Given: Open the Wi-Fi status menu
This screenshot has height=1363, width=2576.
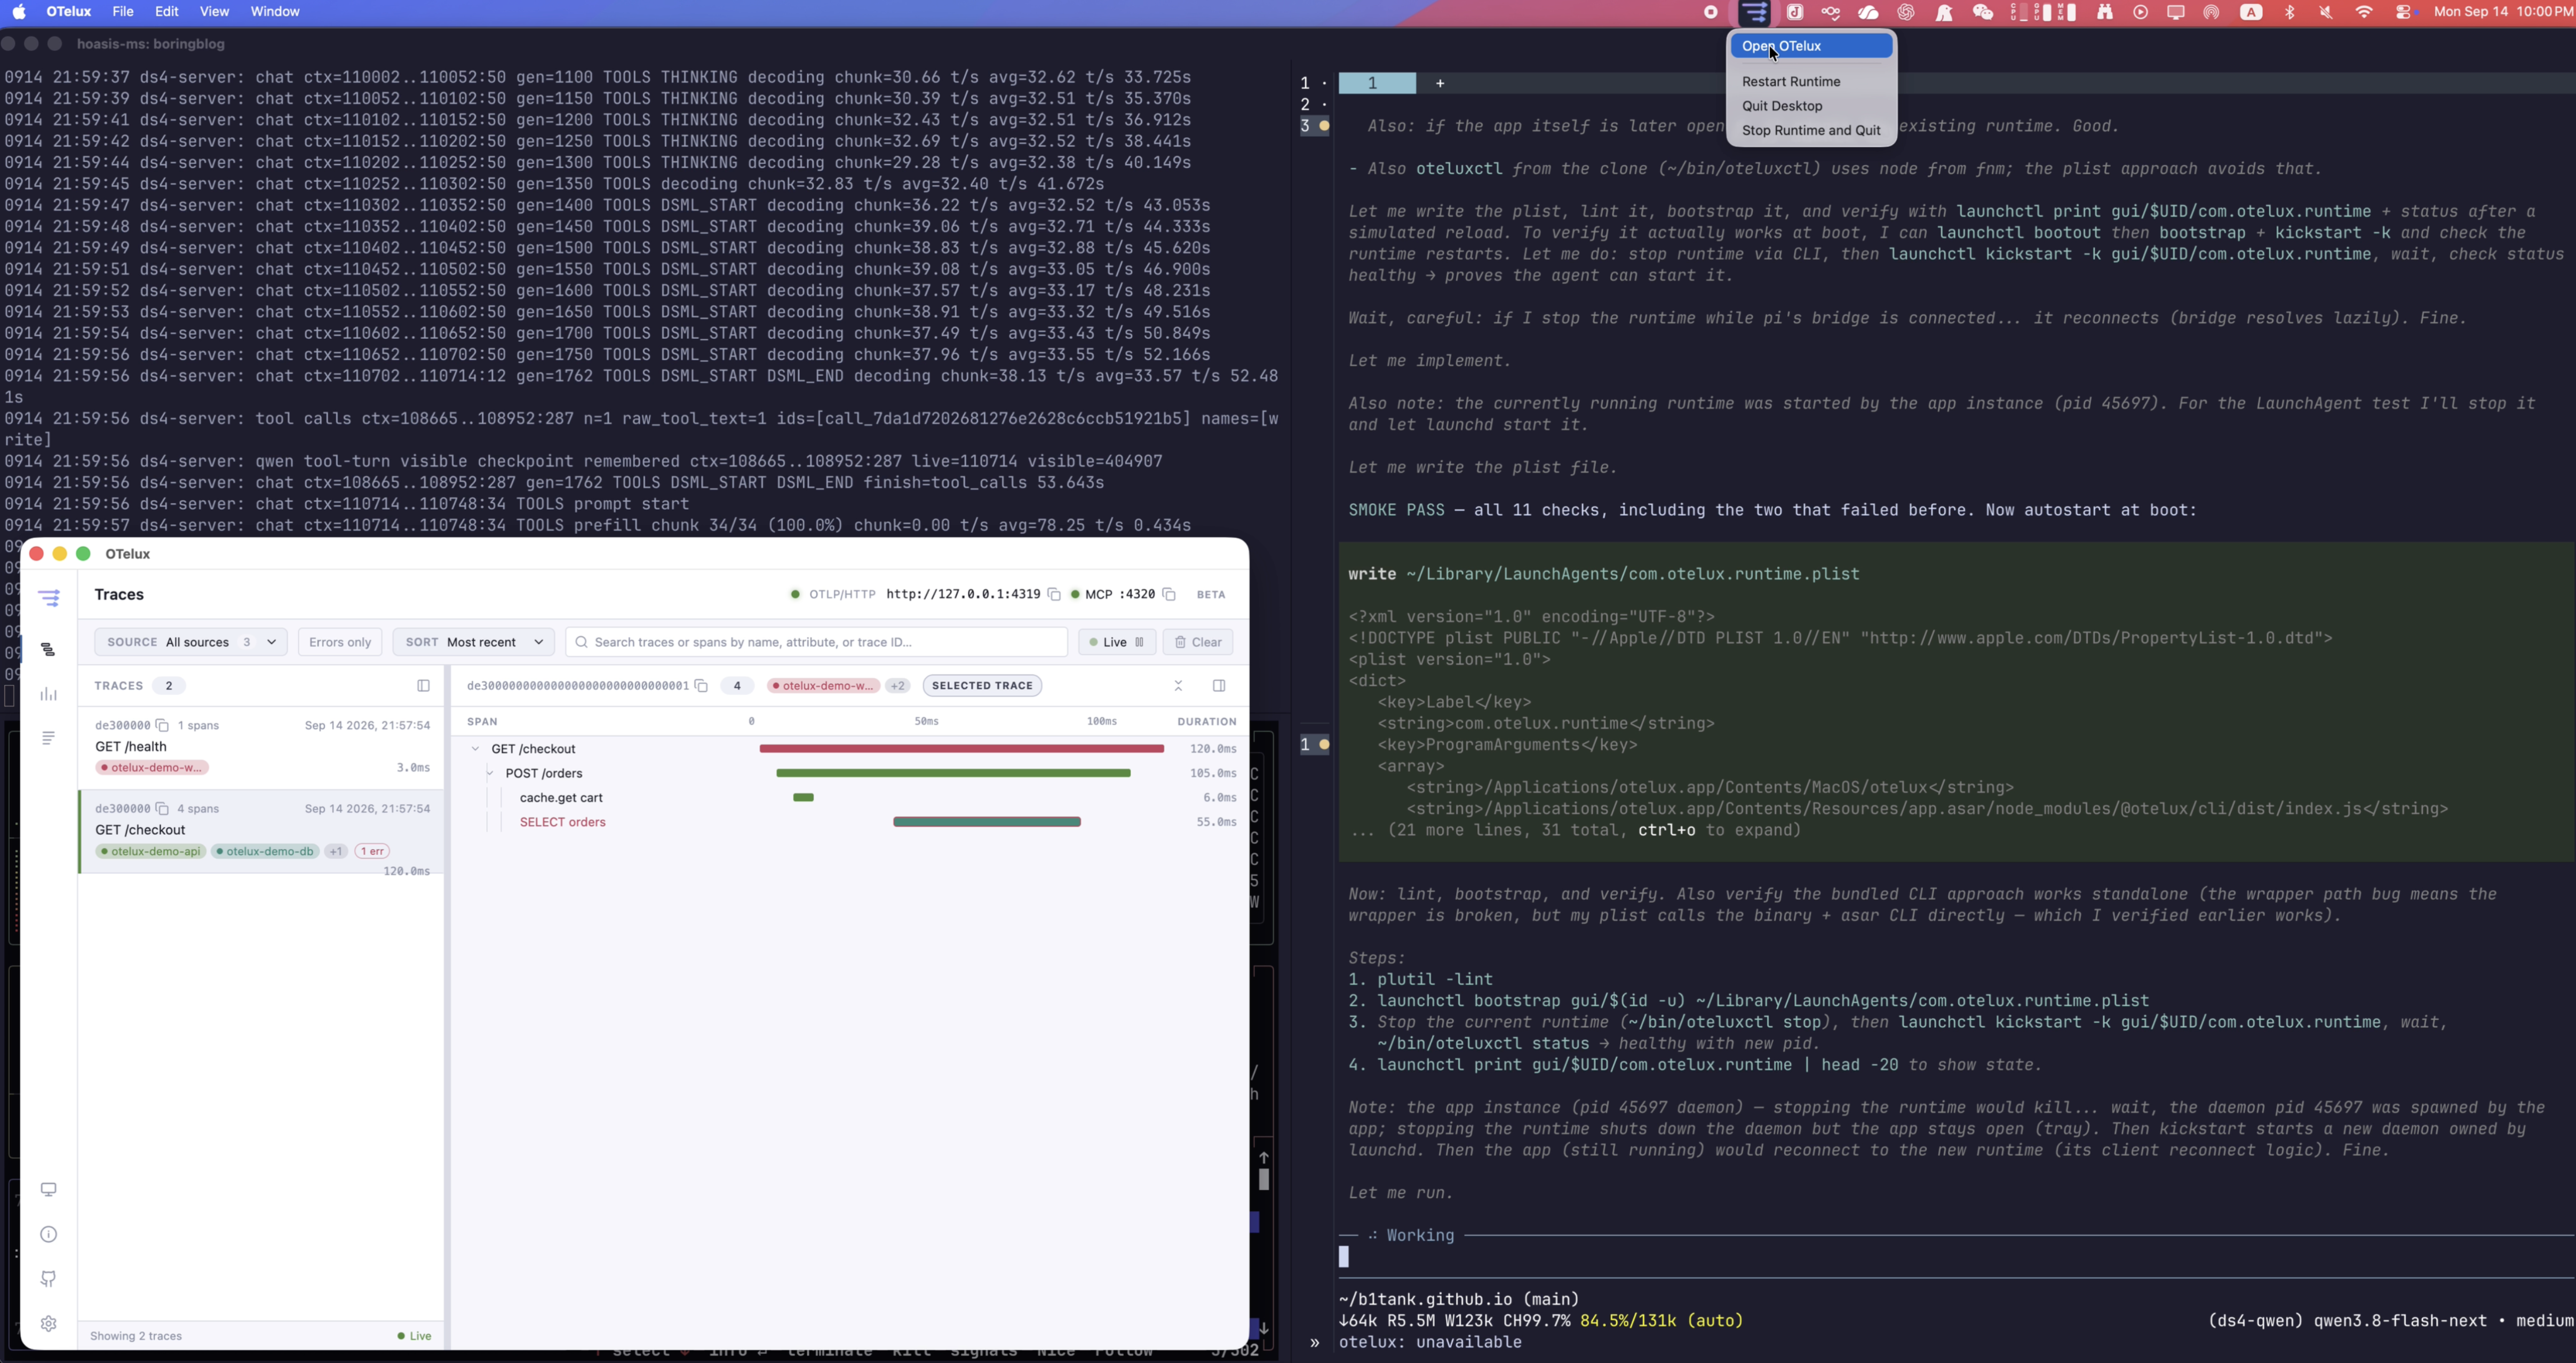Looking at the screenshot, I should pos(2364,13).
